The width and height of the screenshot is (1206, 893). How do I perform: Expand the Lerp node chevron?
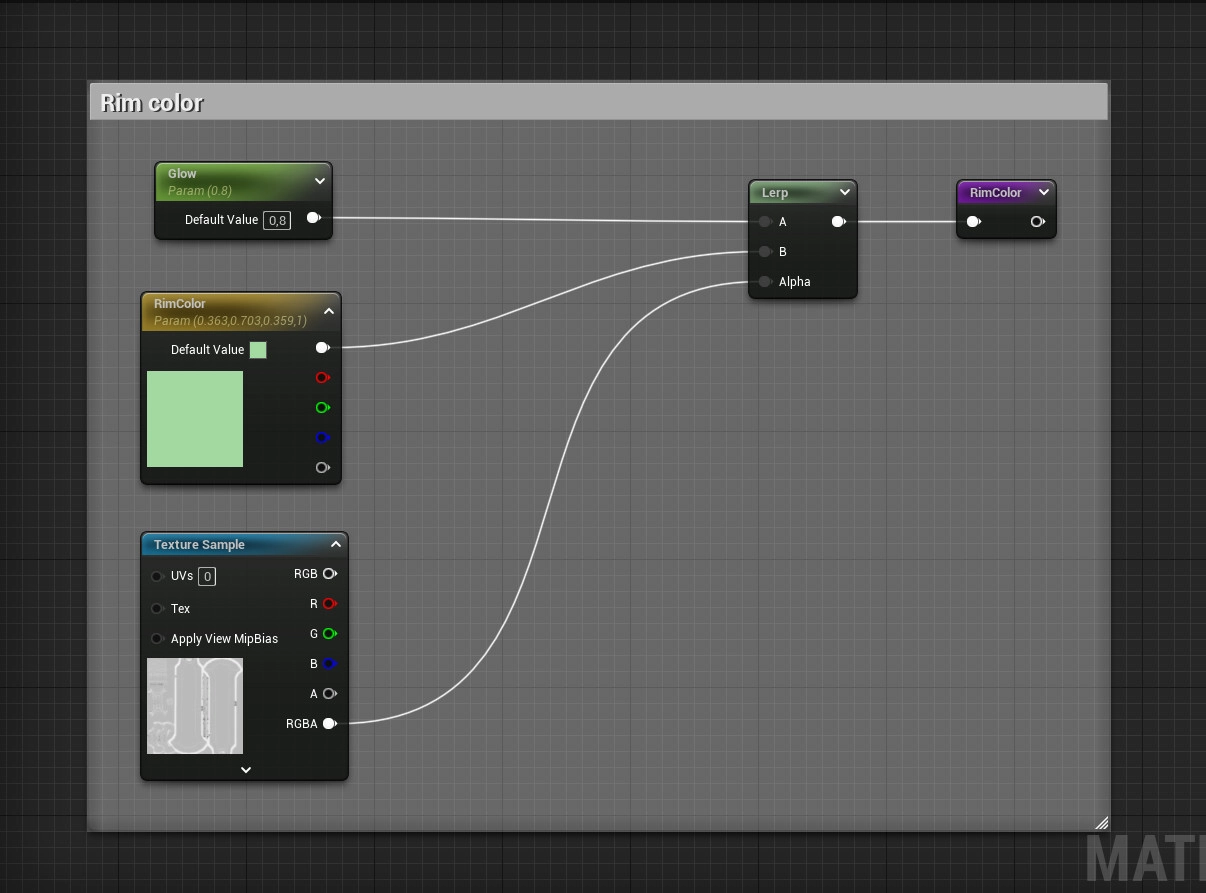point(845,192)
